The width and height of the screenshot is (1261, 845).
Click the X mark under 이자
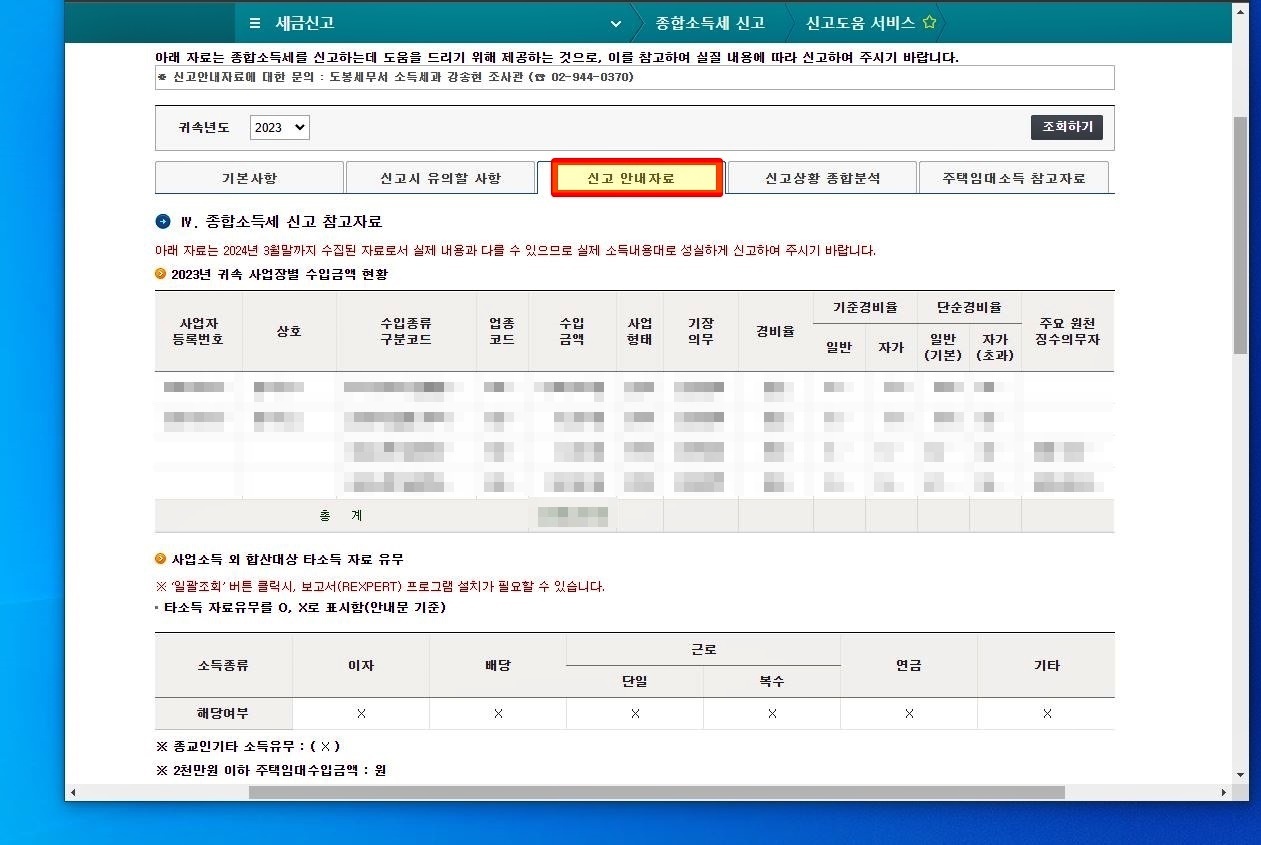(361, 713)
